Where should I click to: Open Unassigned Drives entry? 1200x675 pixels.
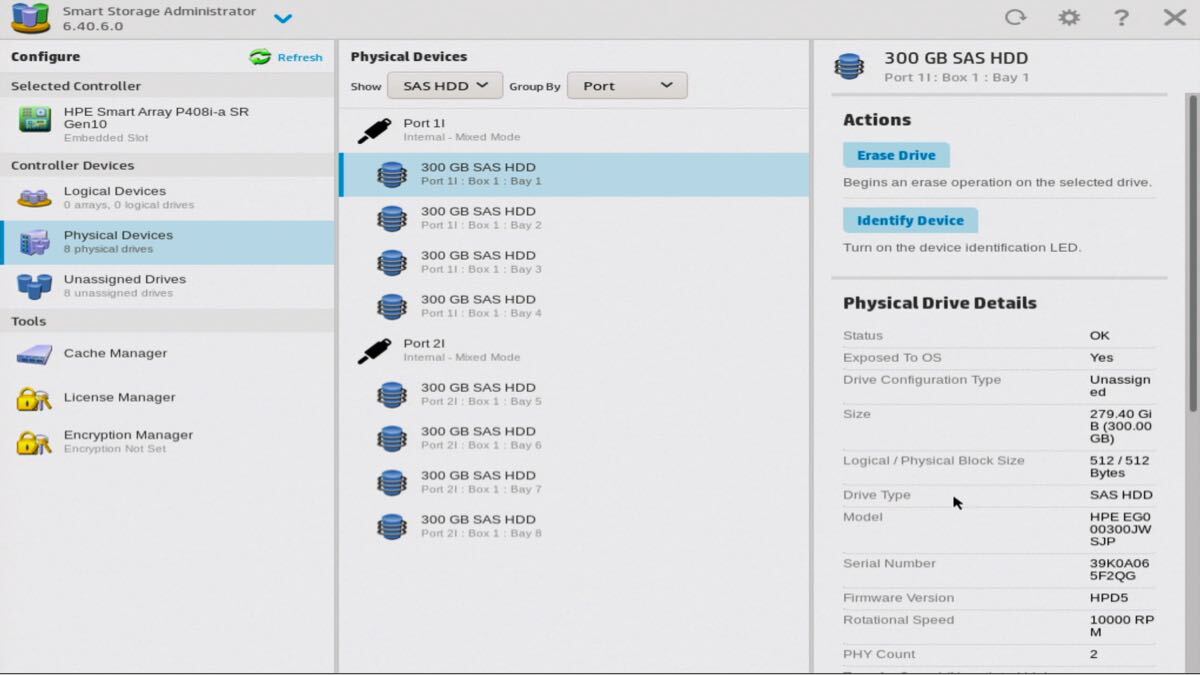(167, 286)
